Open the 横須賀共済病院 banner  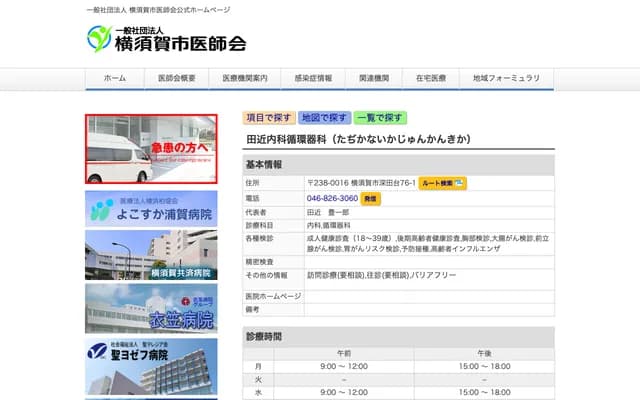point(151,256)
